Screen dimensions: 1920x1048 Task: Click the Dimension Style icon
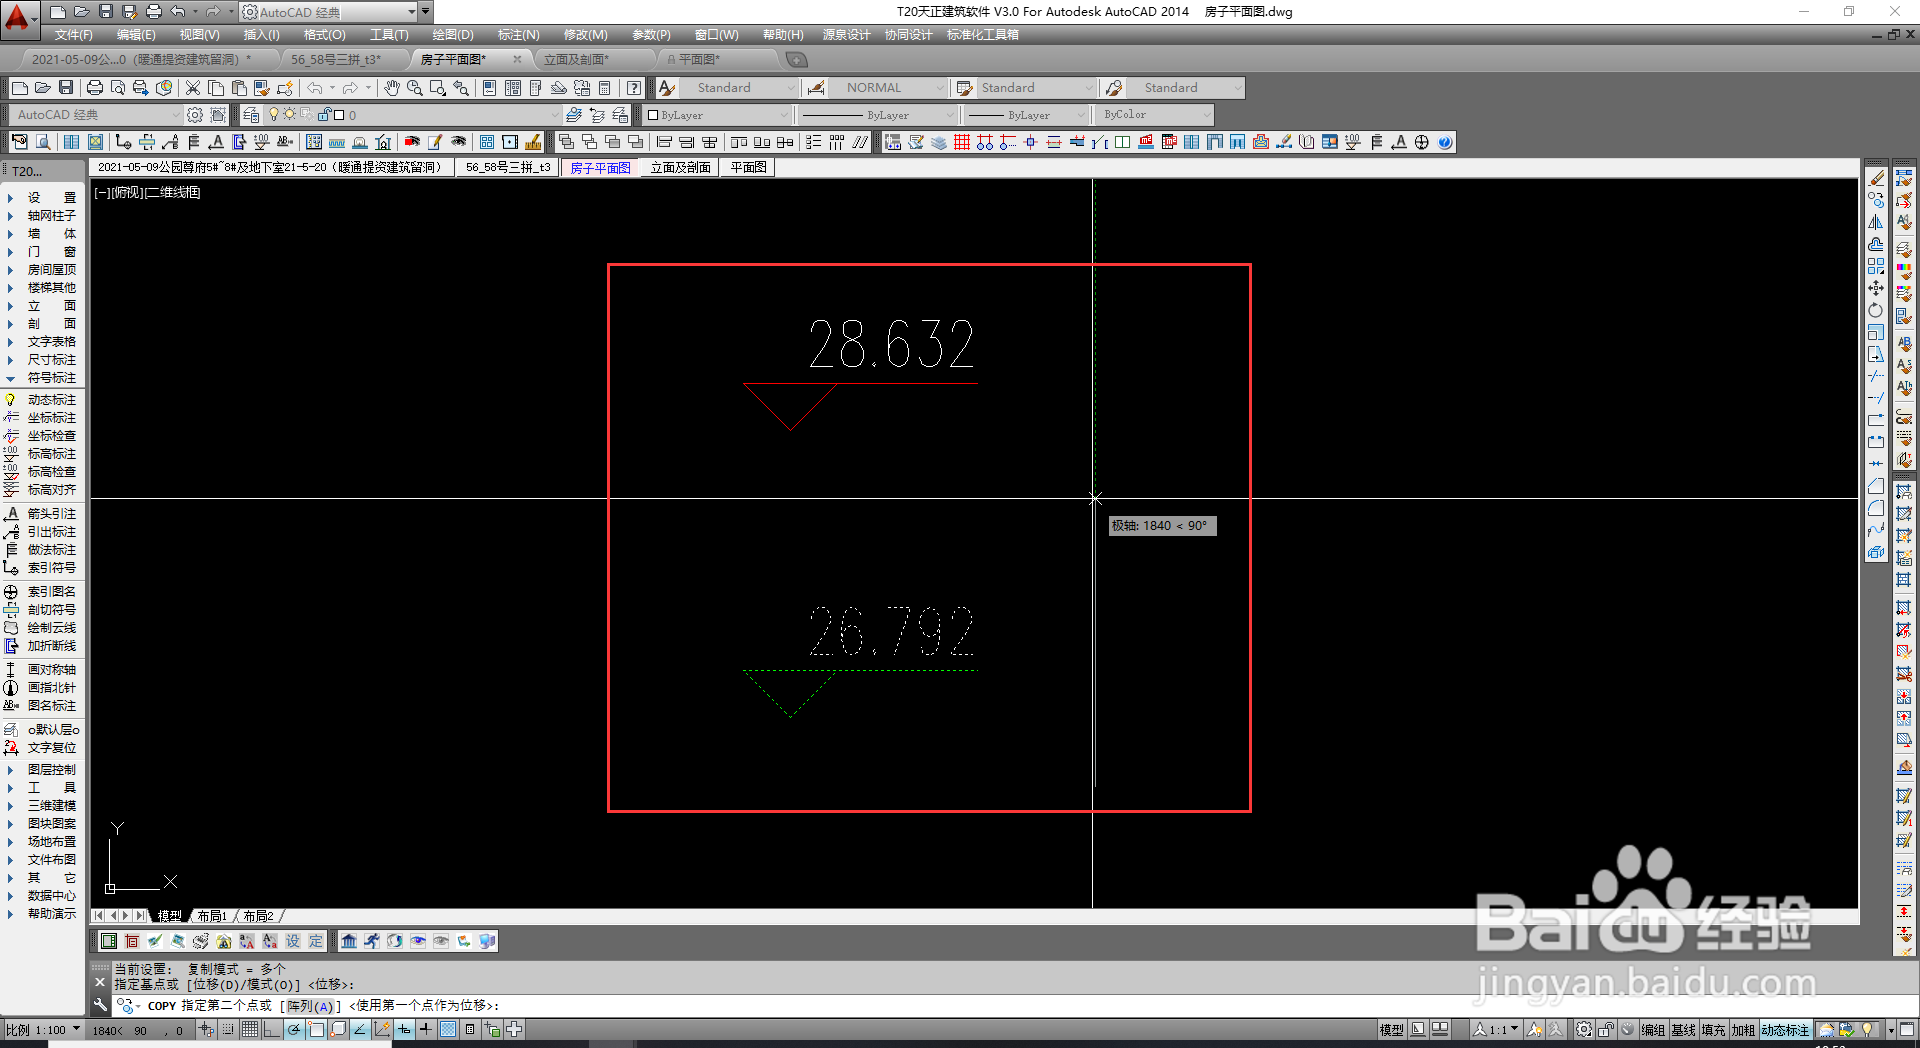tap(816, 88)
